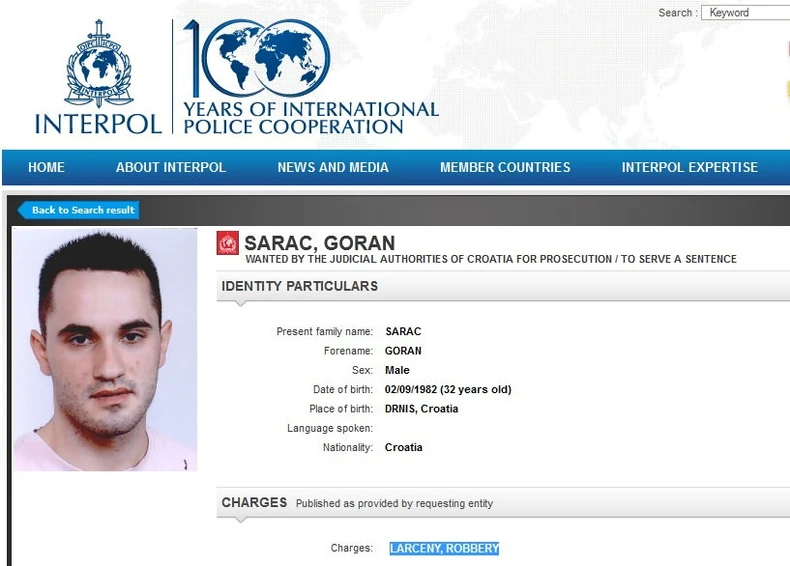The height and width of the screenshot is (566, 790).
Task: Click the place of birth DRNIS, Croatia
Action: pos(421,409)
